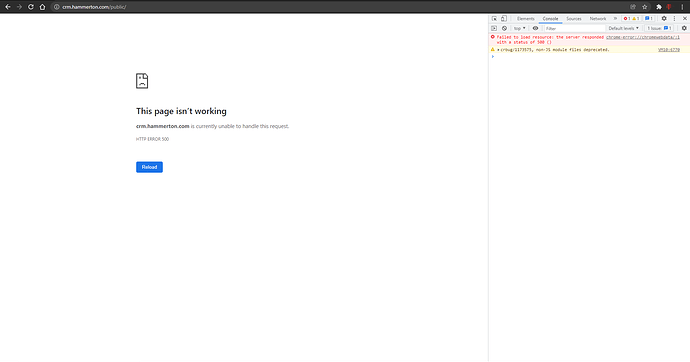Bookmark this page with the star icon
This screenshot has width=690, height=362.
645,7
